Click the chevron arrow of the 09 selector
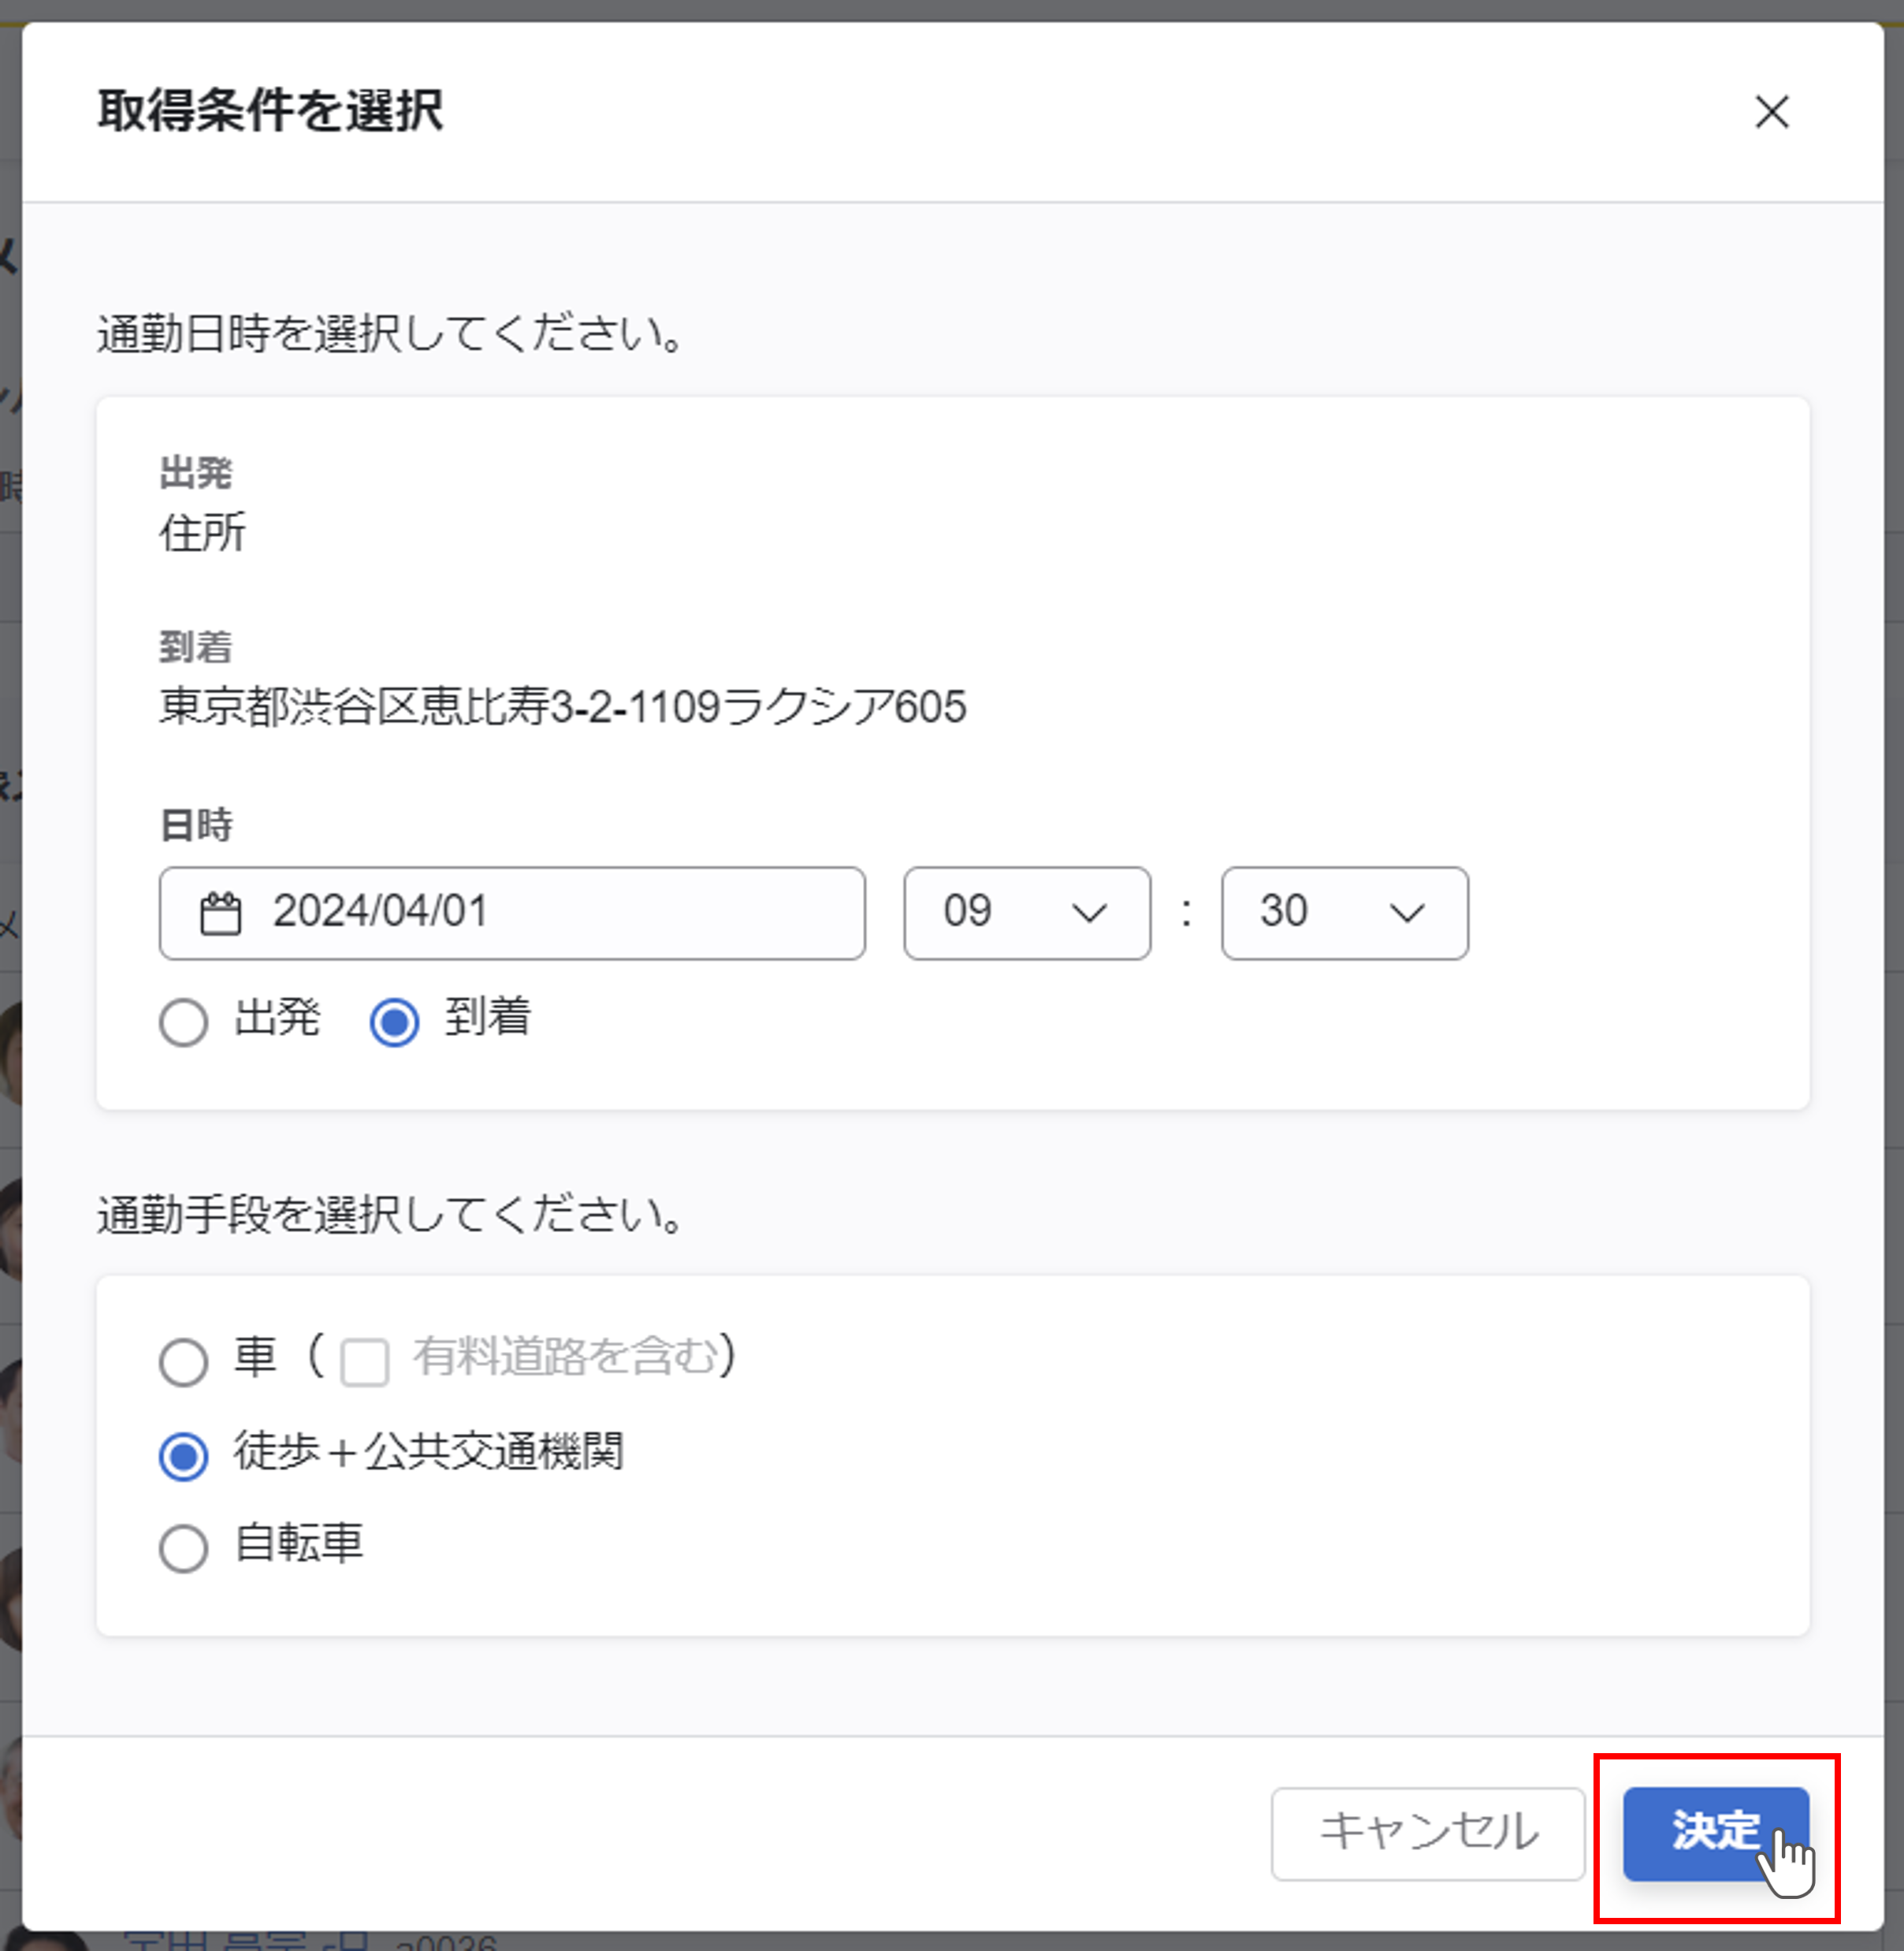 pyautogui.click(x=1089, y=913)
